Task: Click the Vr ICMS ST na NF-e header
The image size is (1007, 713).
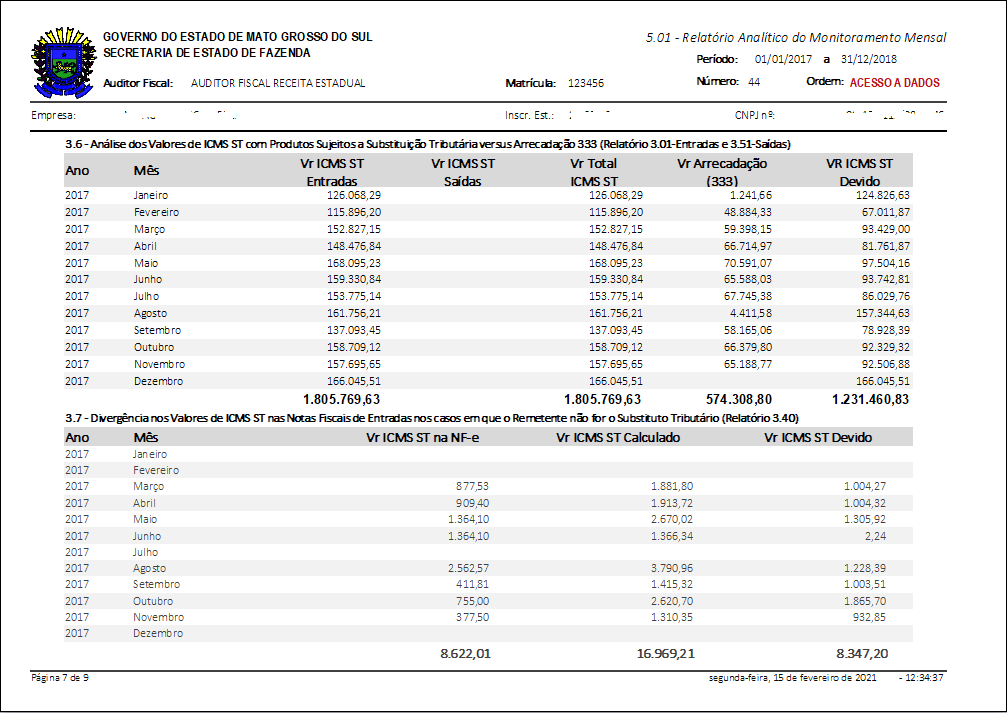Action: coord(428,437)
